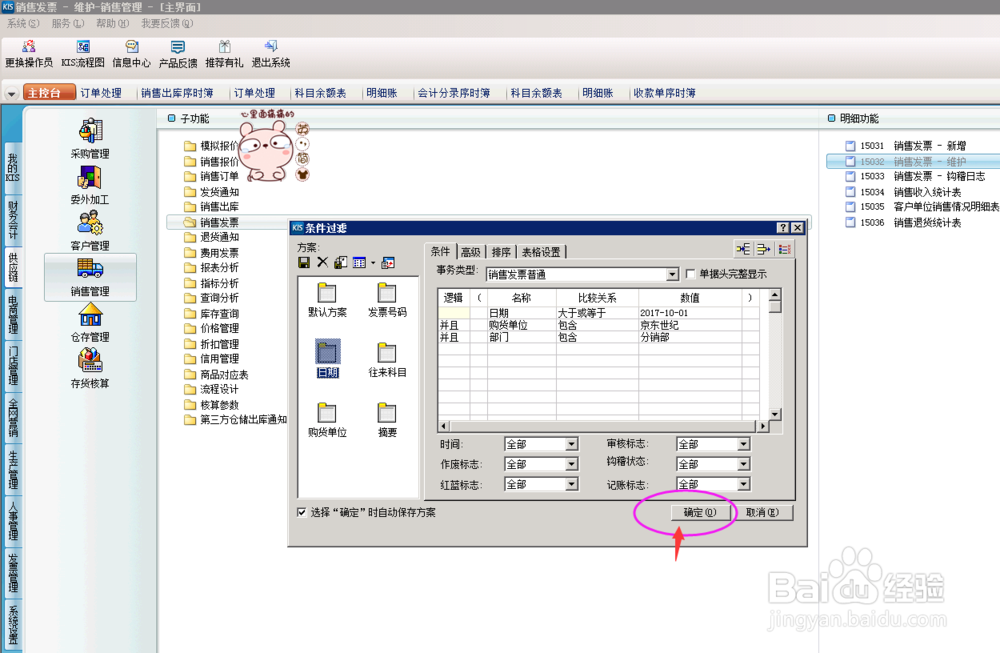
Task: Click the 京东世纪 value cell
Action: point(689,325)
